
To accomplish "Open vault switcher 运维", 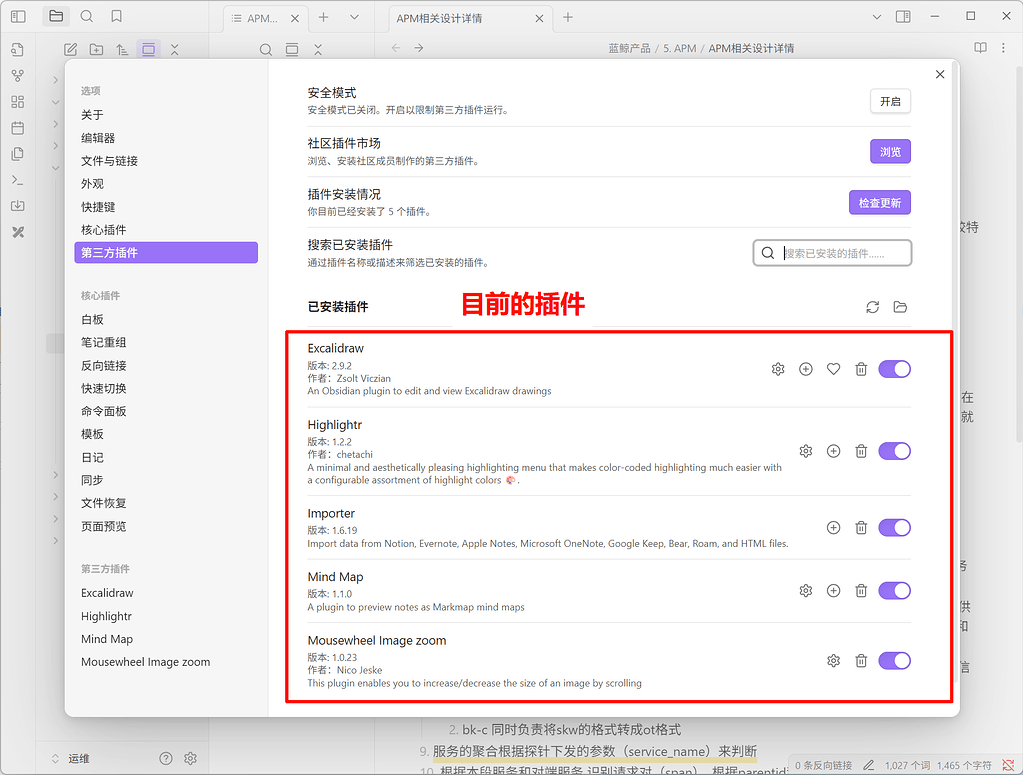I will [x=70, y=758].
